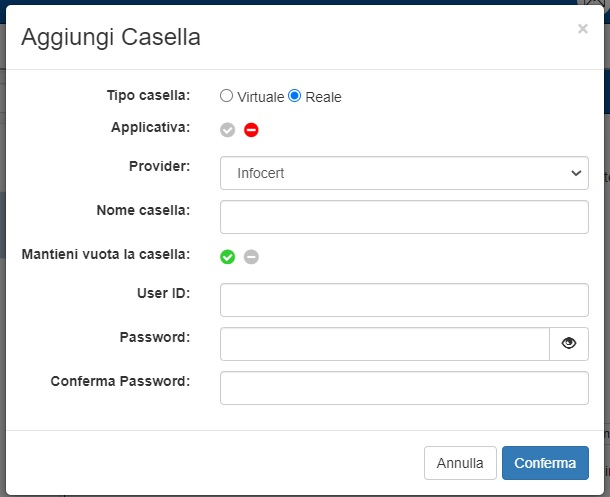Enable the Applicativa gray checkmark icon
610x497 pixels.
(x=228, y=129)
